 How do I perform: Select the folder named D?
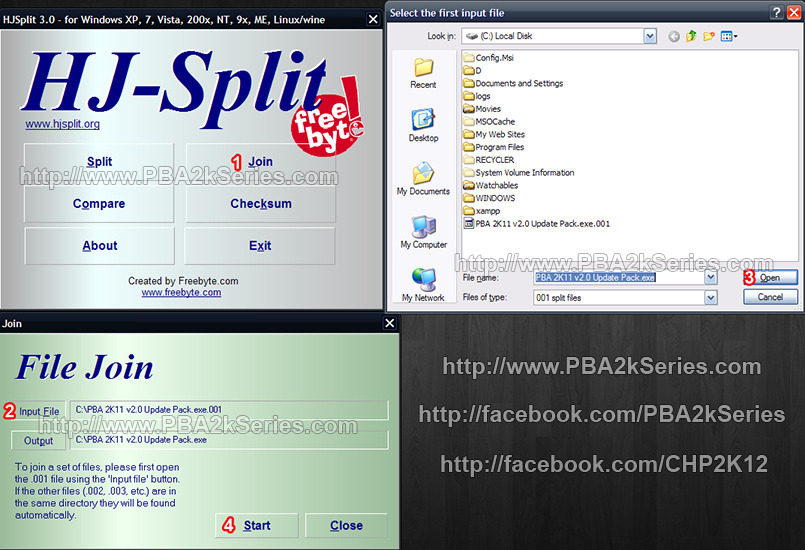(472, 70)
